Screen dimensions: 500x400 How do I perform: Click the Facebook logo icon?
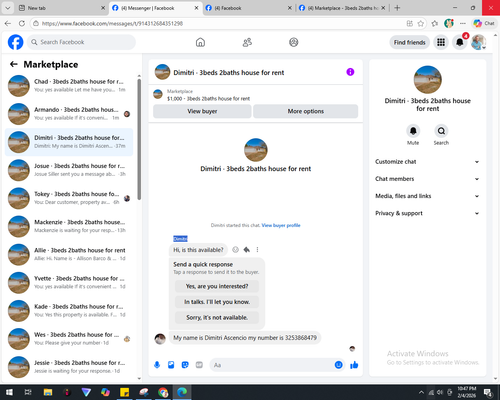coord(15,42)
